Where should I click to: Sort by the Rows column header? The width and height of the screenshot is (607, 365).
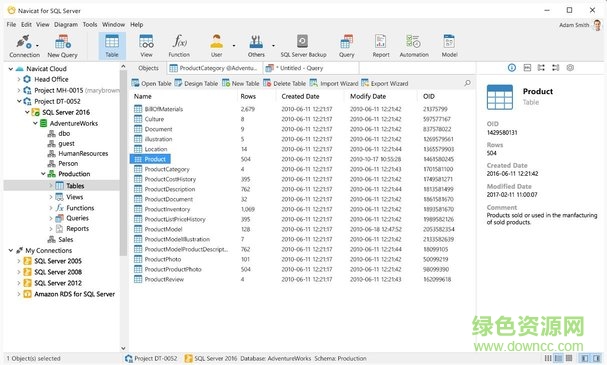tap(248, 96)
